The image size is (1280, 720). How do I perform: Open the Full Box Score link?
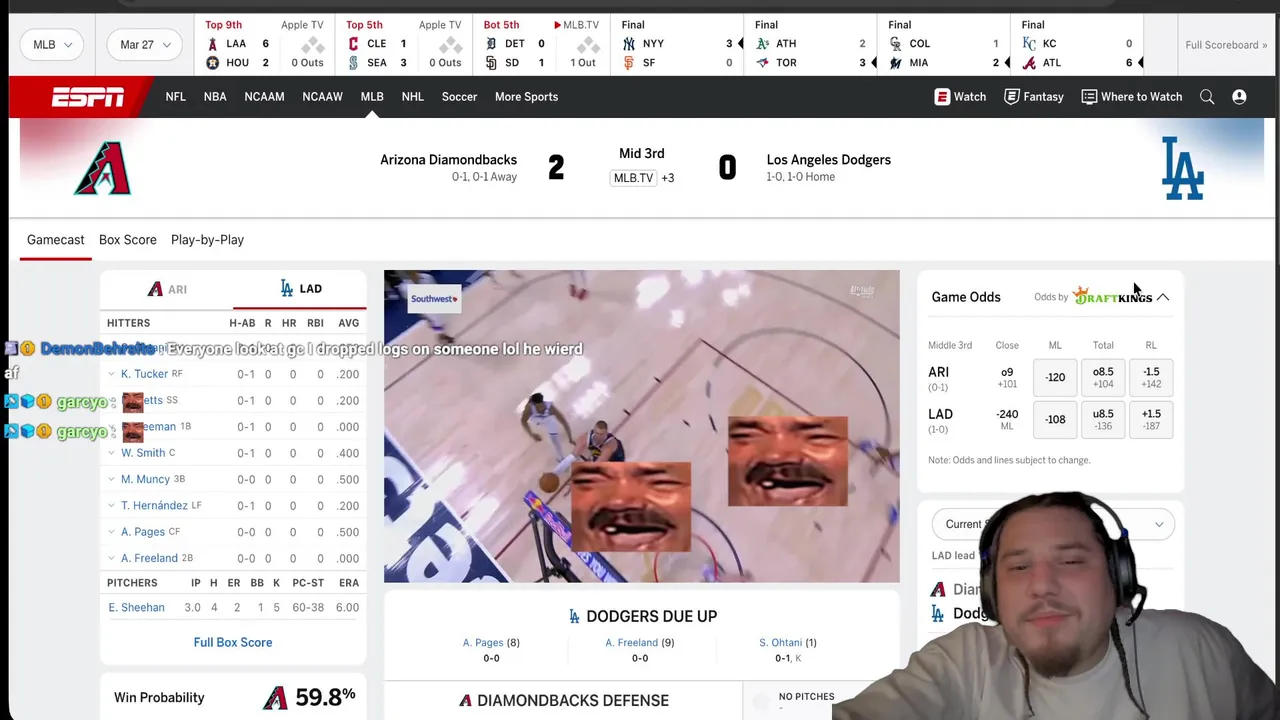pyautogui.click(x=233, y=642)
